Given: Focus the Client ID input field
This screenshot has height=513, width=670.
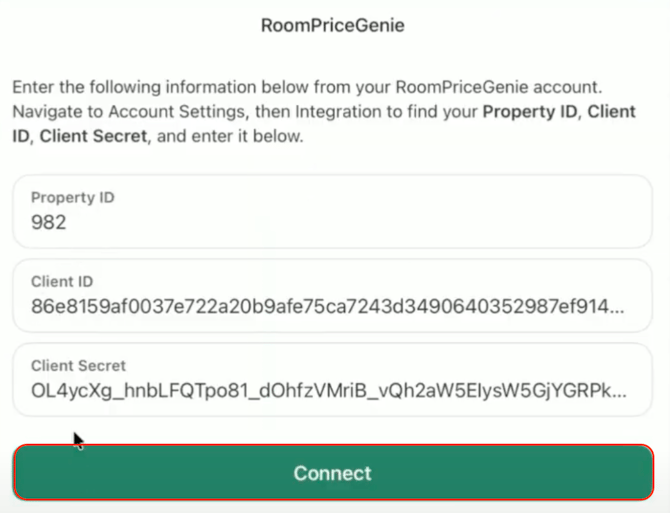Looking at the screenshot, I should click(x=332, y=295).
